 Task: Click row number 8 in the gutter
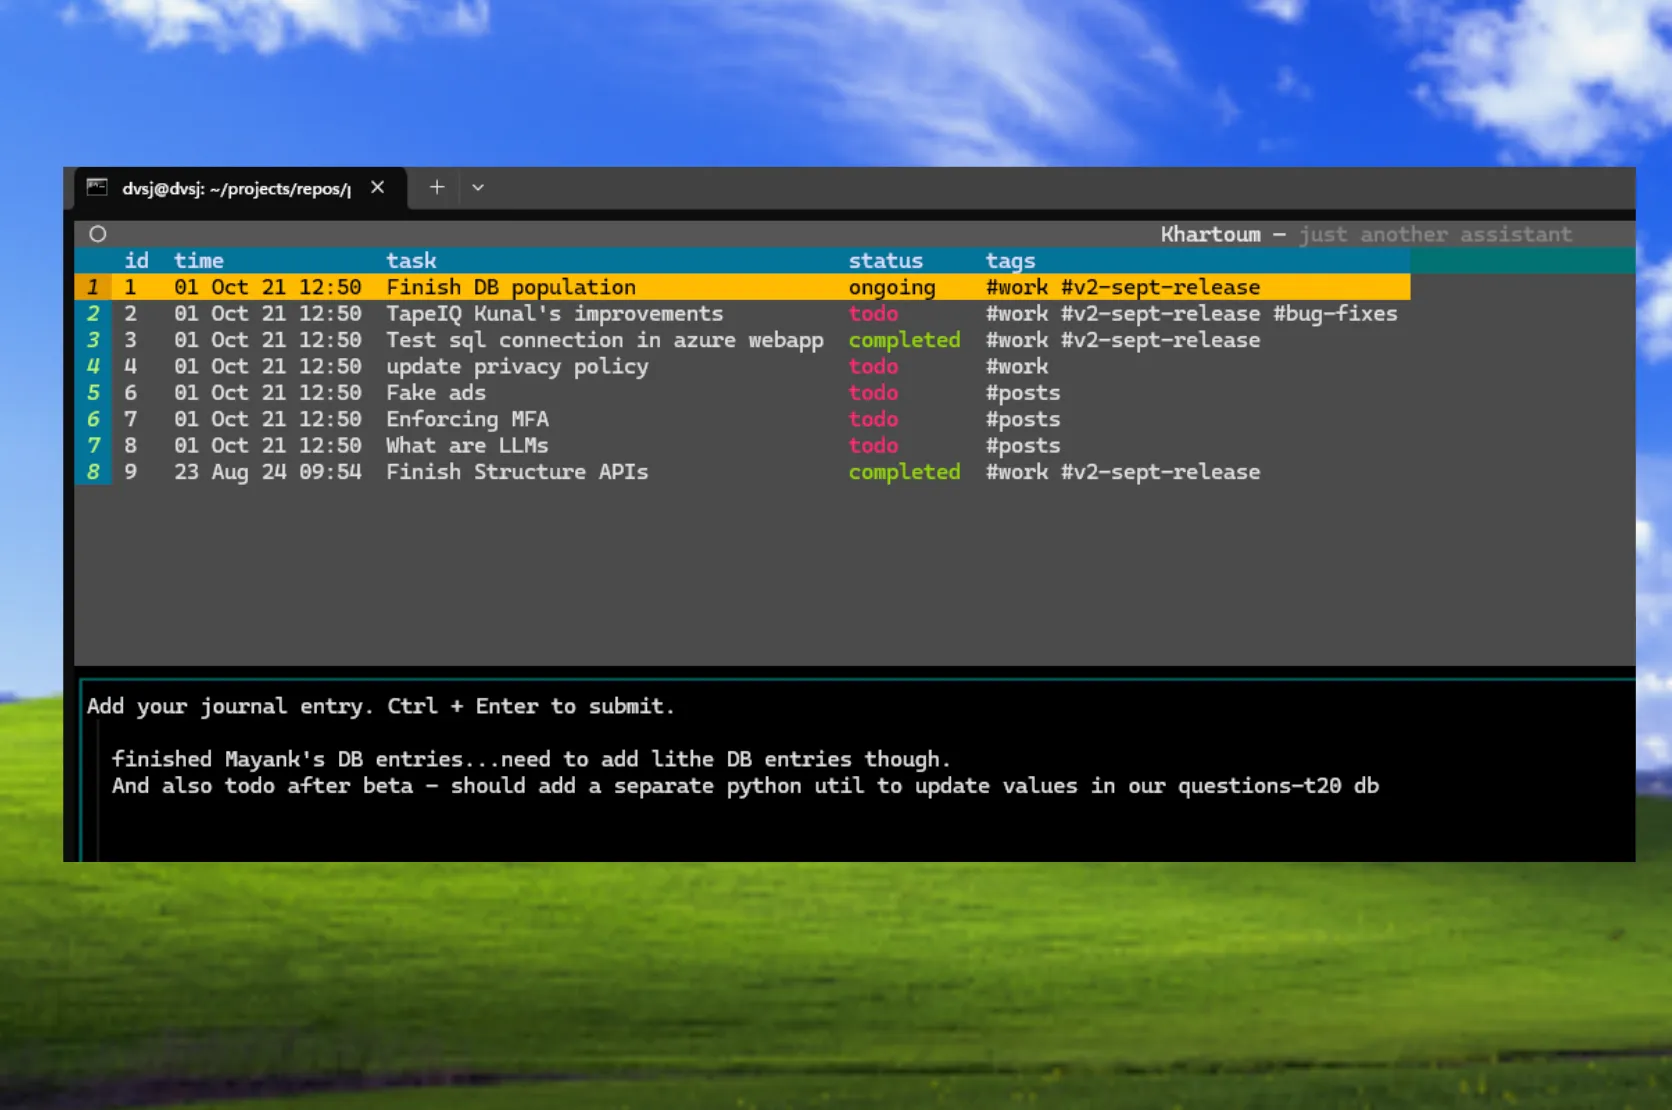[93, 472]
